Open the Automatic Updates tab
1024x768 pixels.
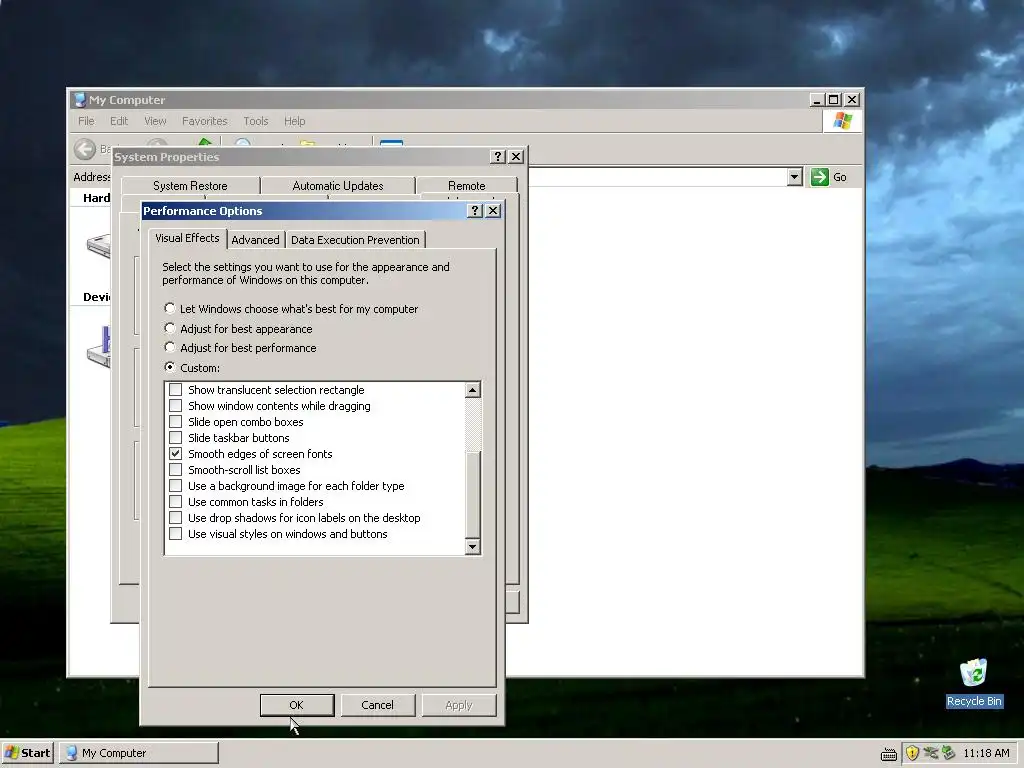(338, 185)
